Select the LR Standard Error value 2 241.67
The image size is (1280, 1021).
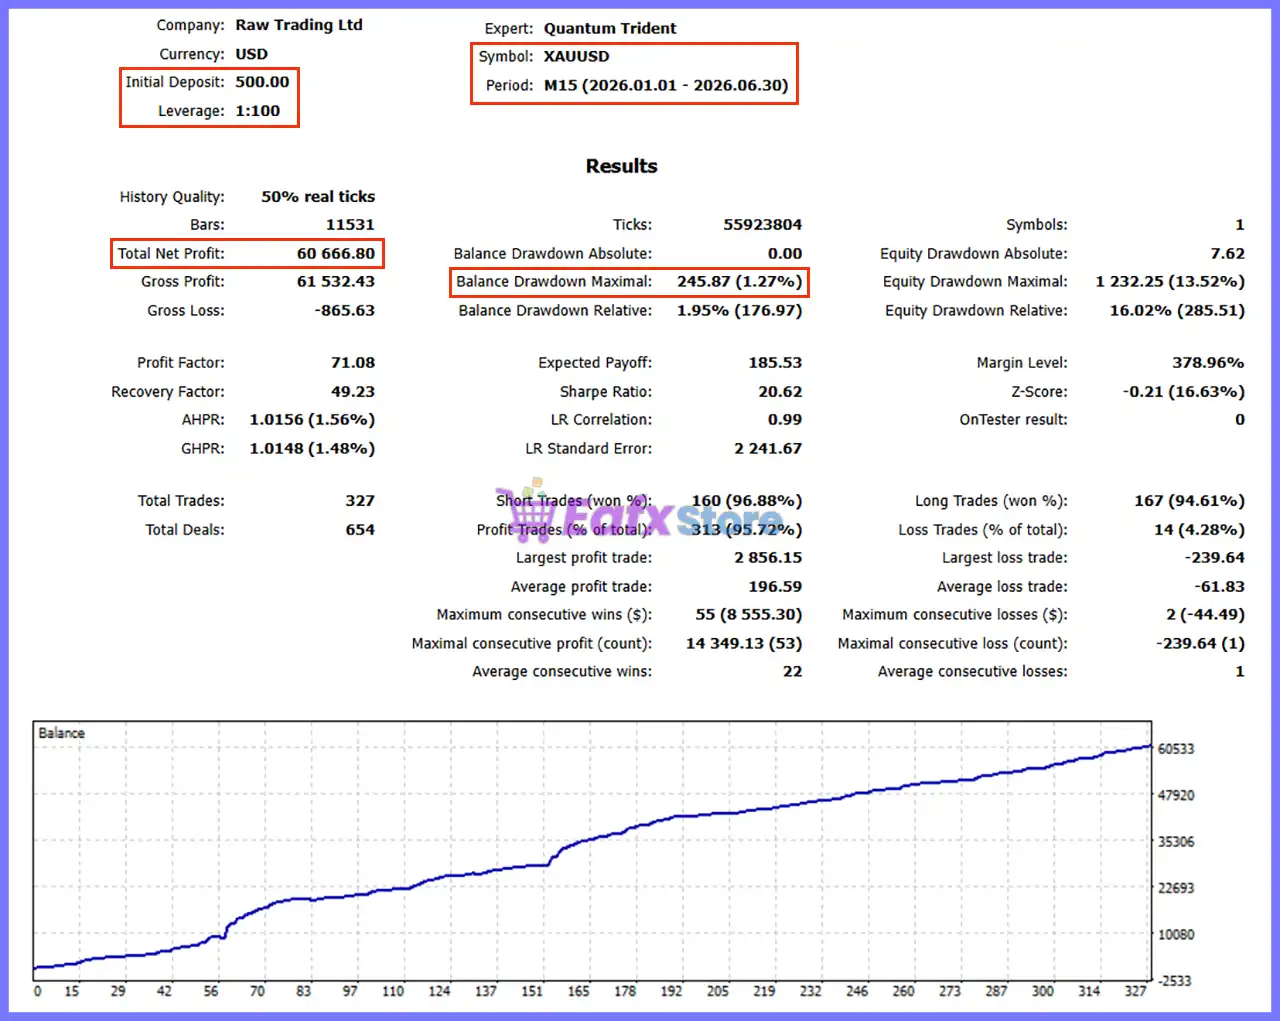[768, 449]
